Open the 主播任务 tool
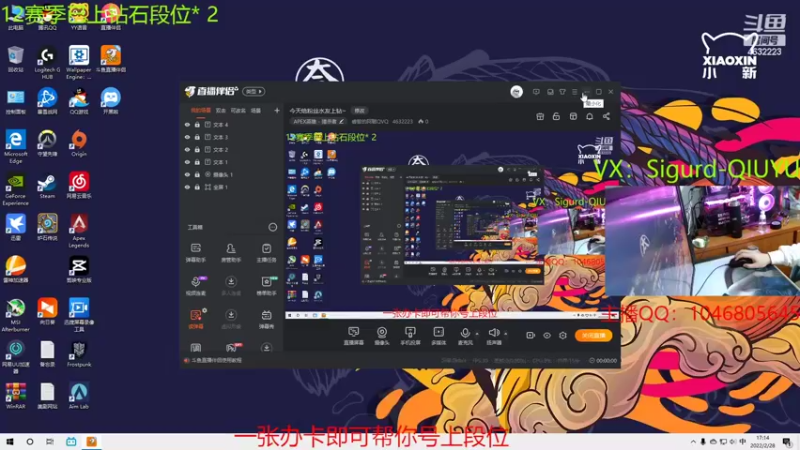Screen dimensions: 800x450 [266, 253]
